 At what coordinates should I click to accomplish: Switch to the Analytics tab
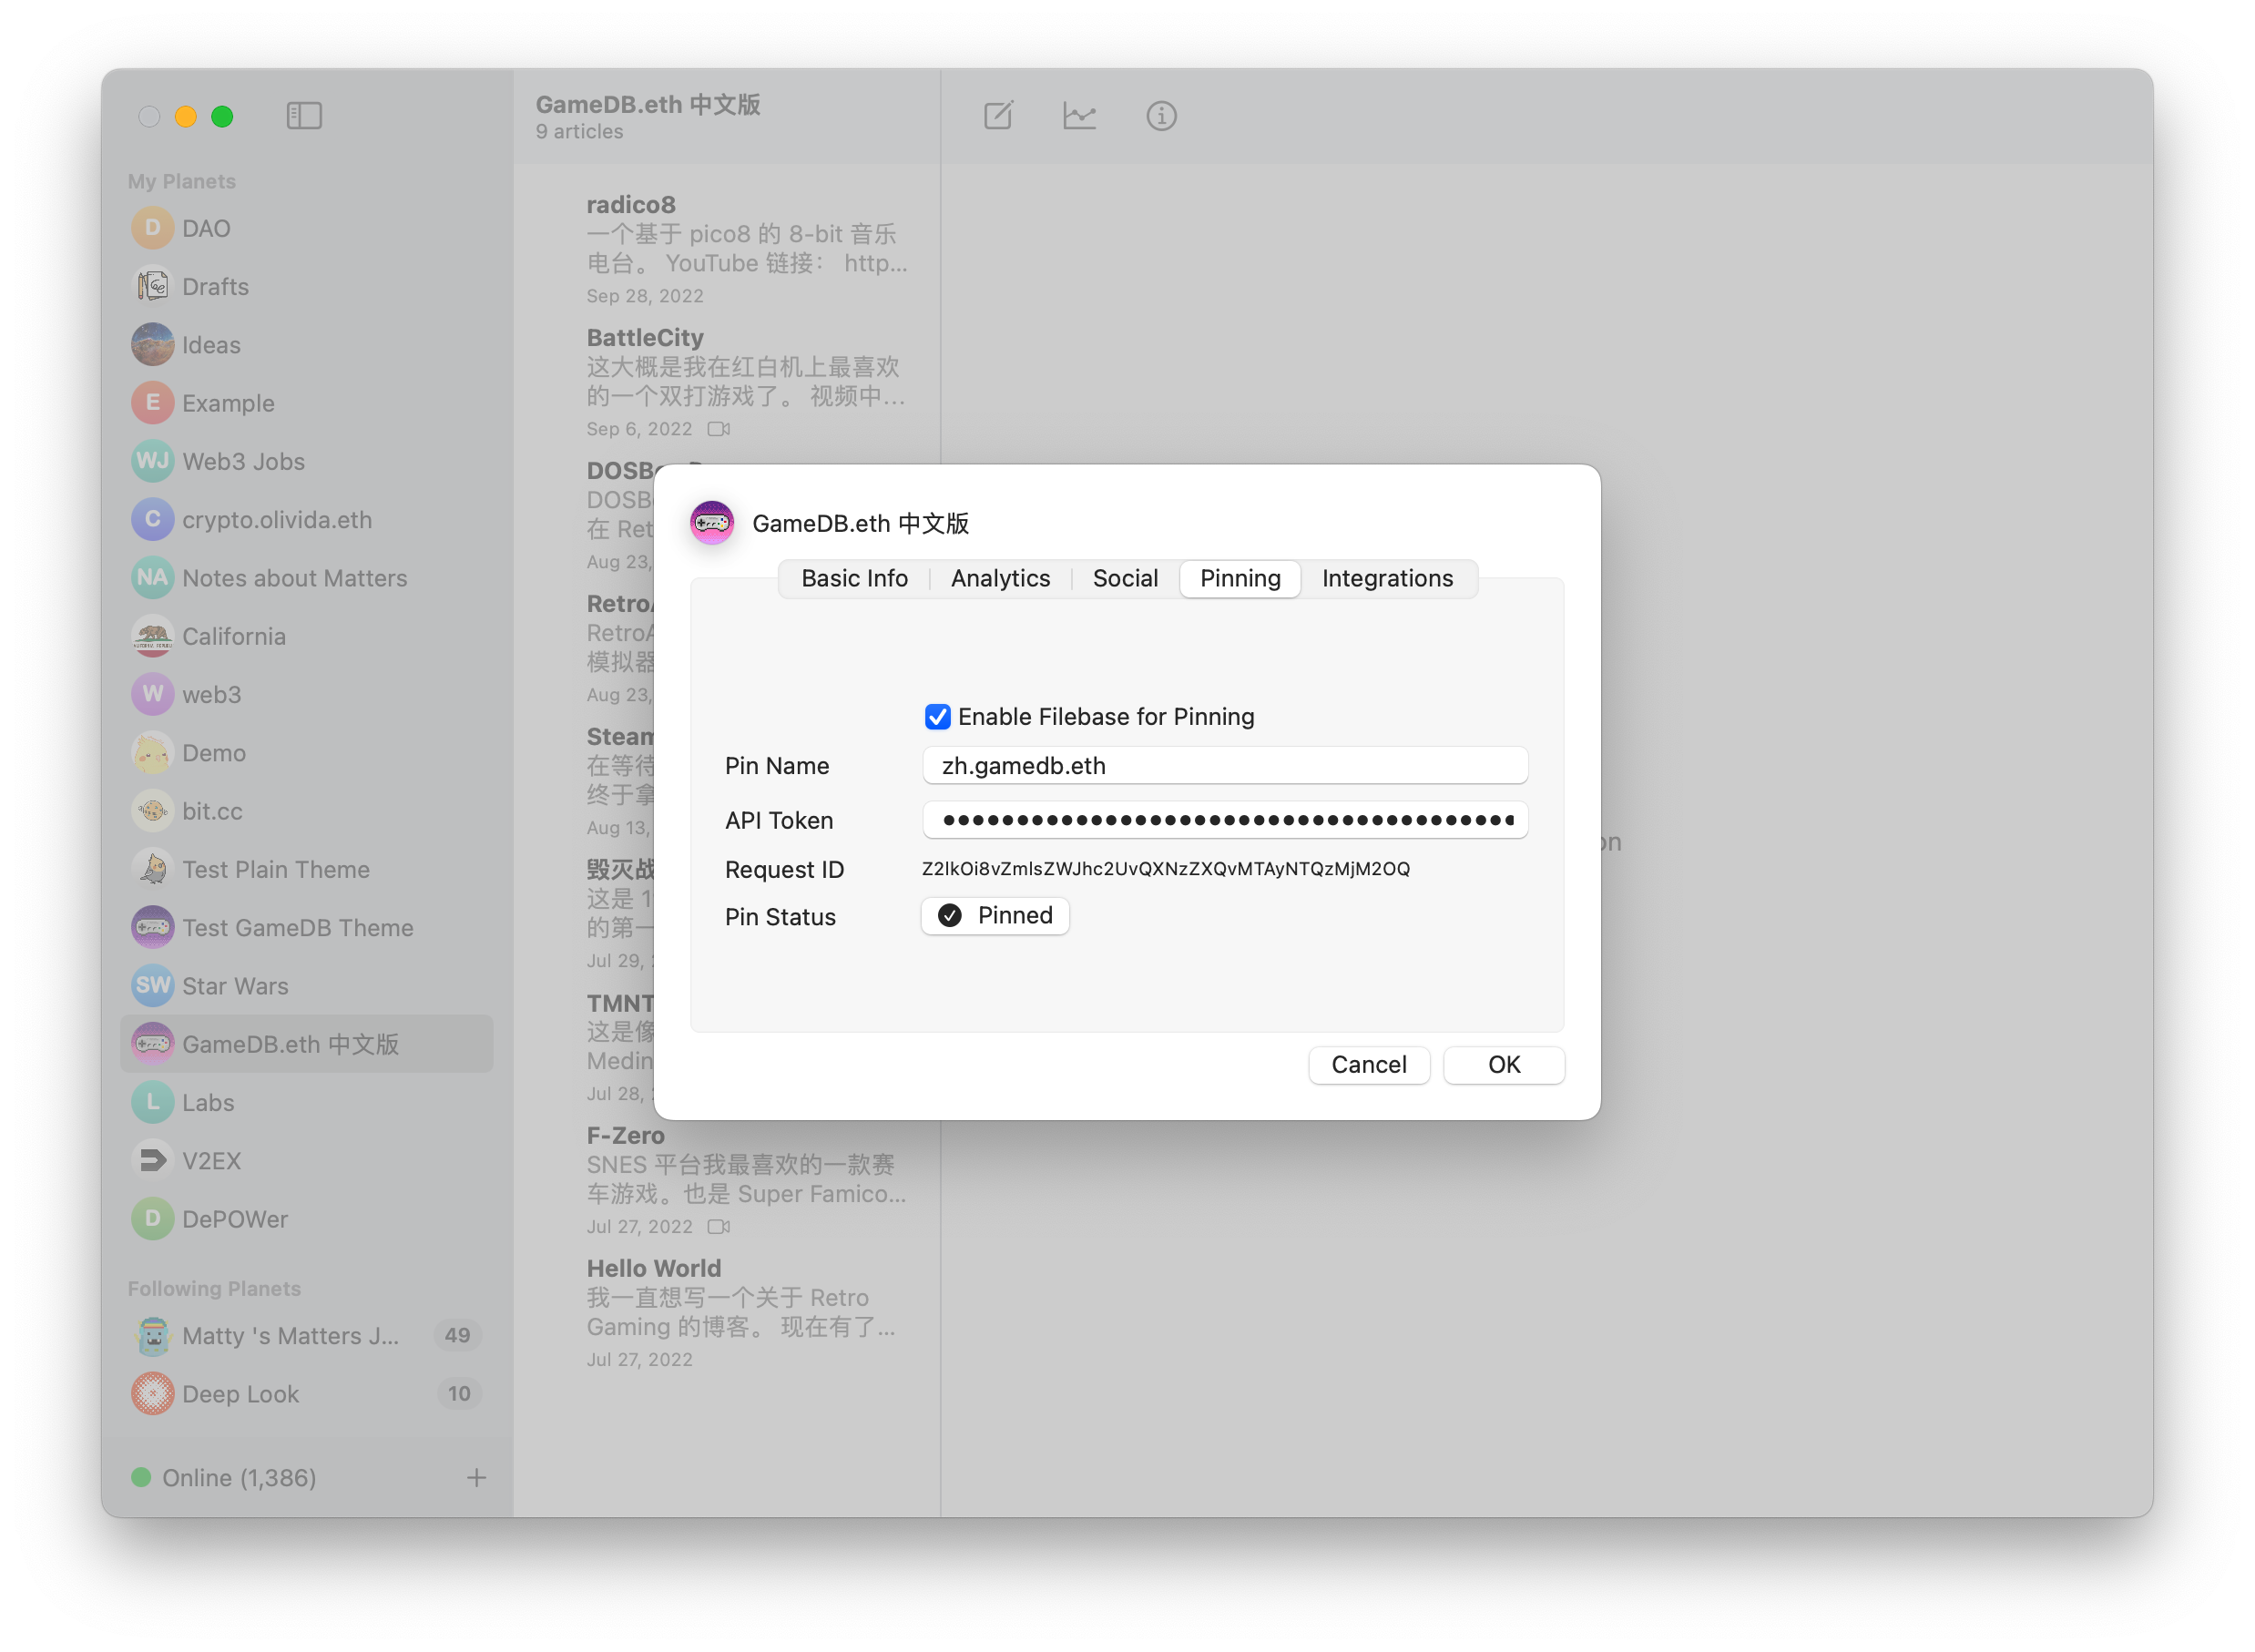tap(999, 578)
